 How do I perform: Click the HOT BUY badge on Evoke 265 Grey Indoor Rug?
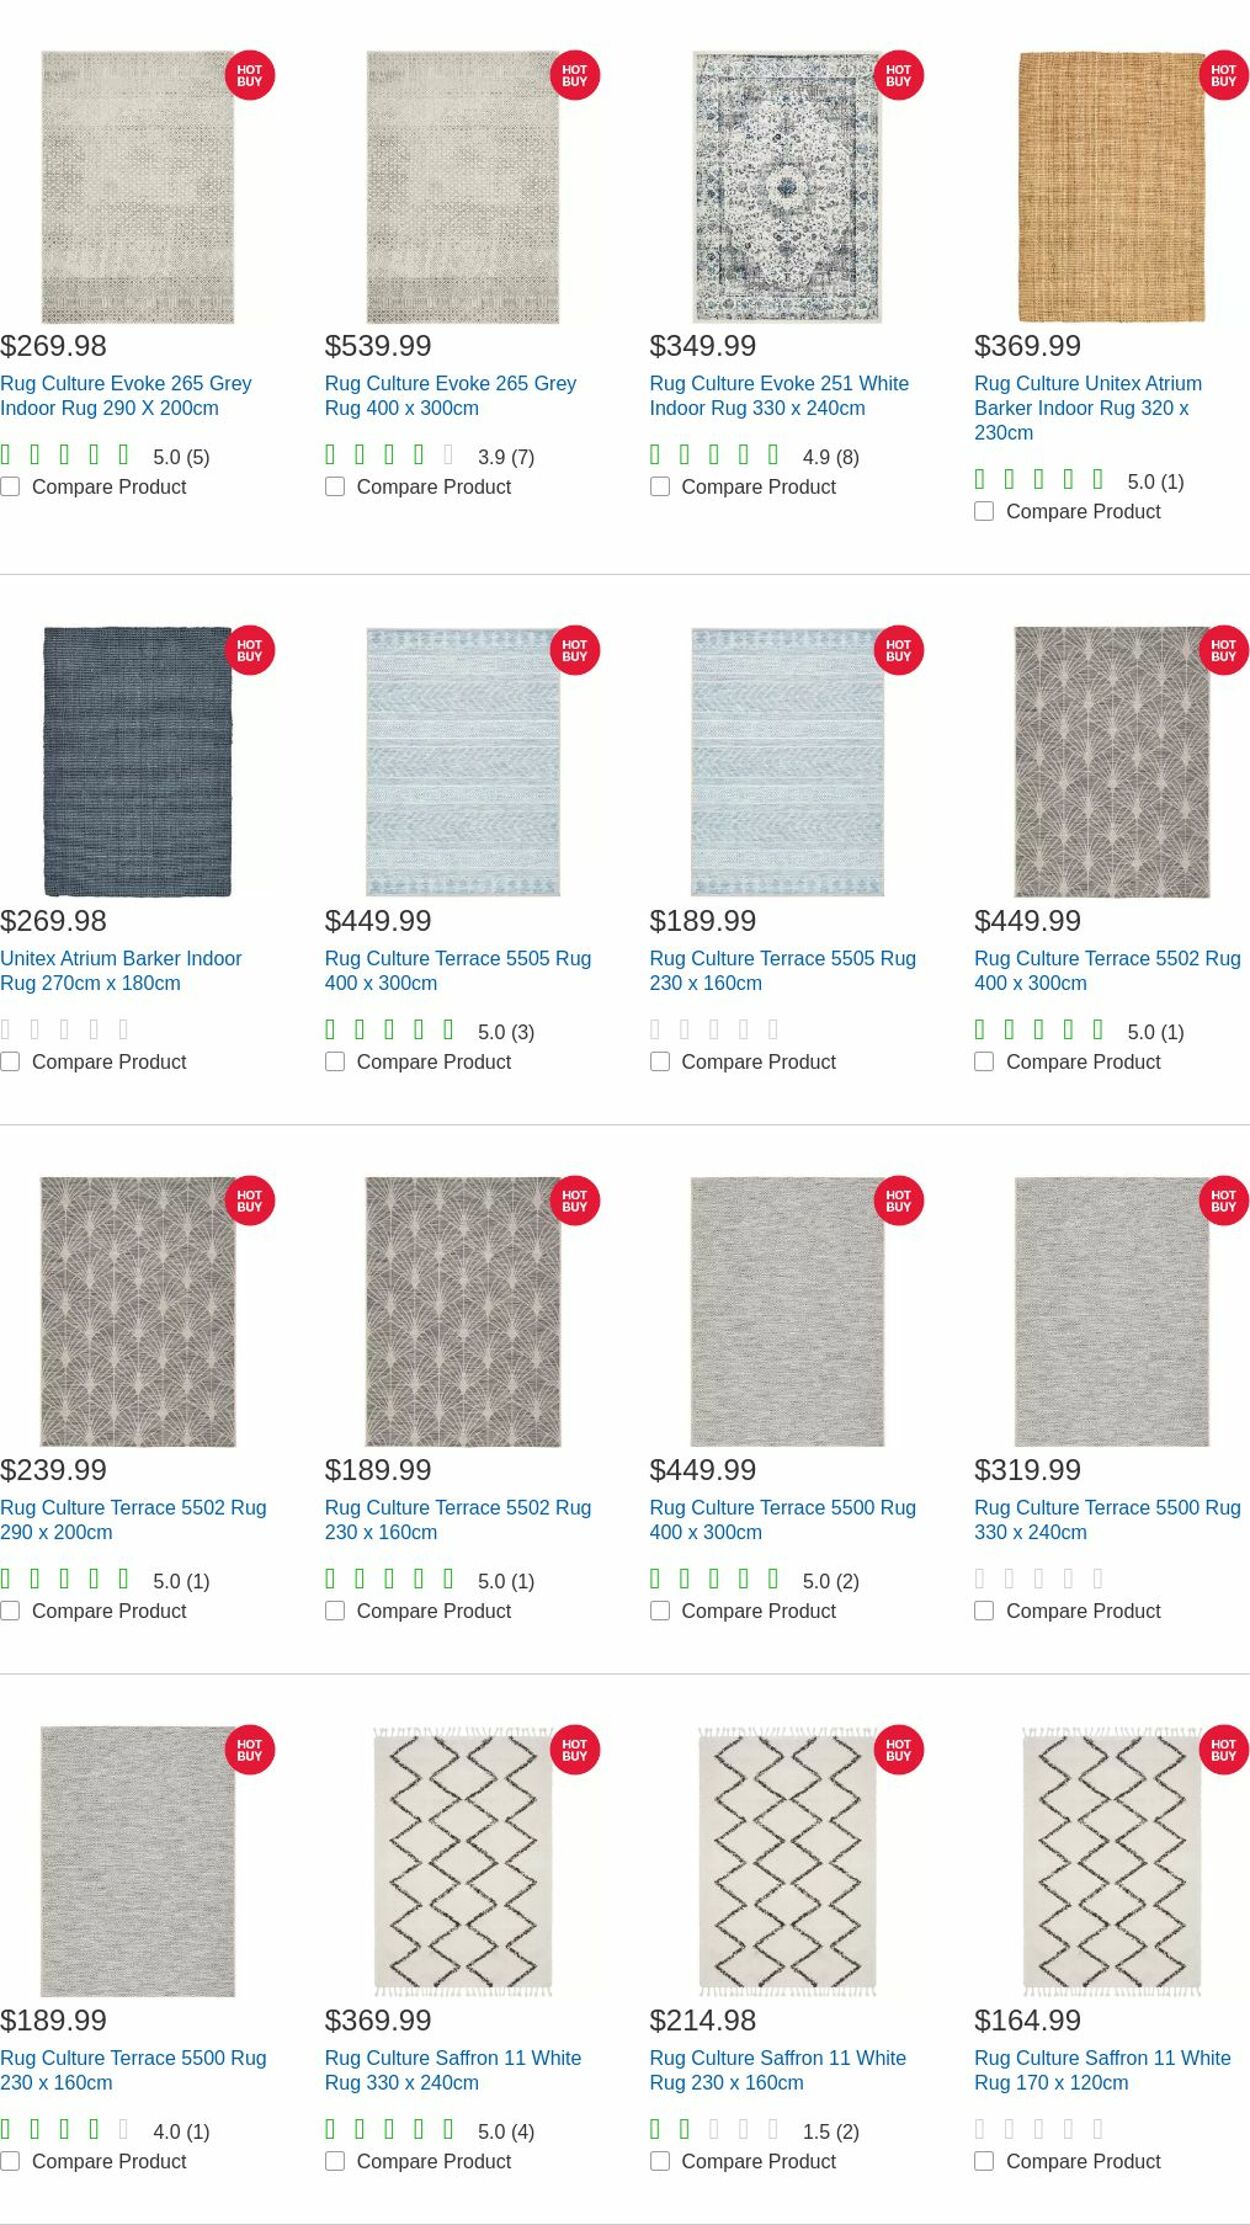click(x=250, y=75)
